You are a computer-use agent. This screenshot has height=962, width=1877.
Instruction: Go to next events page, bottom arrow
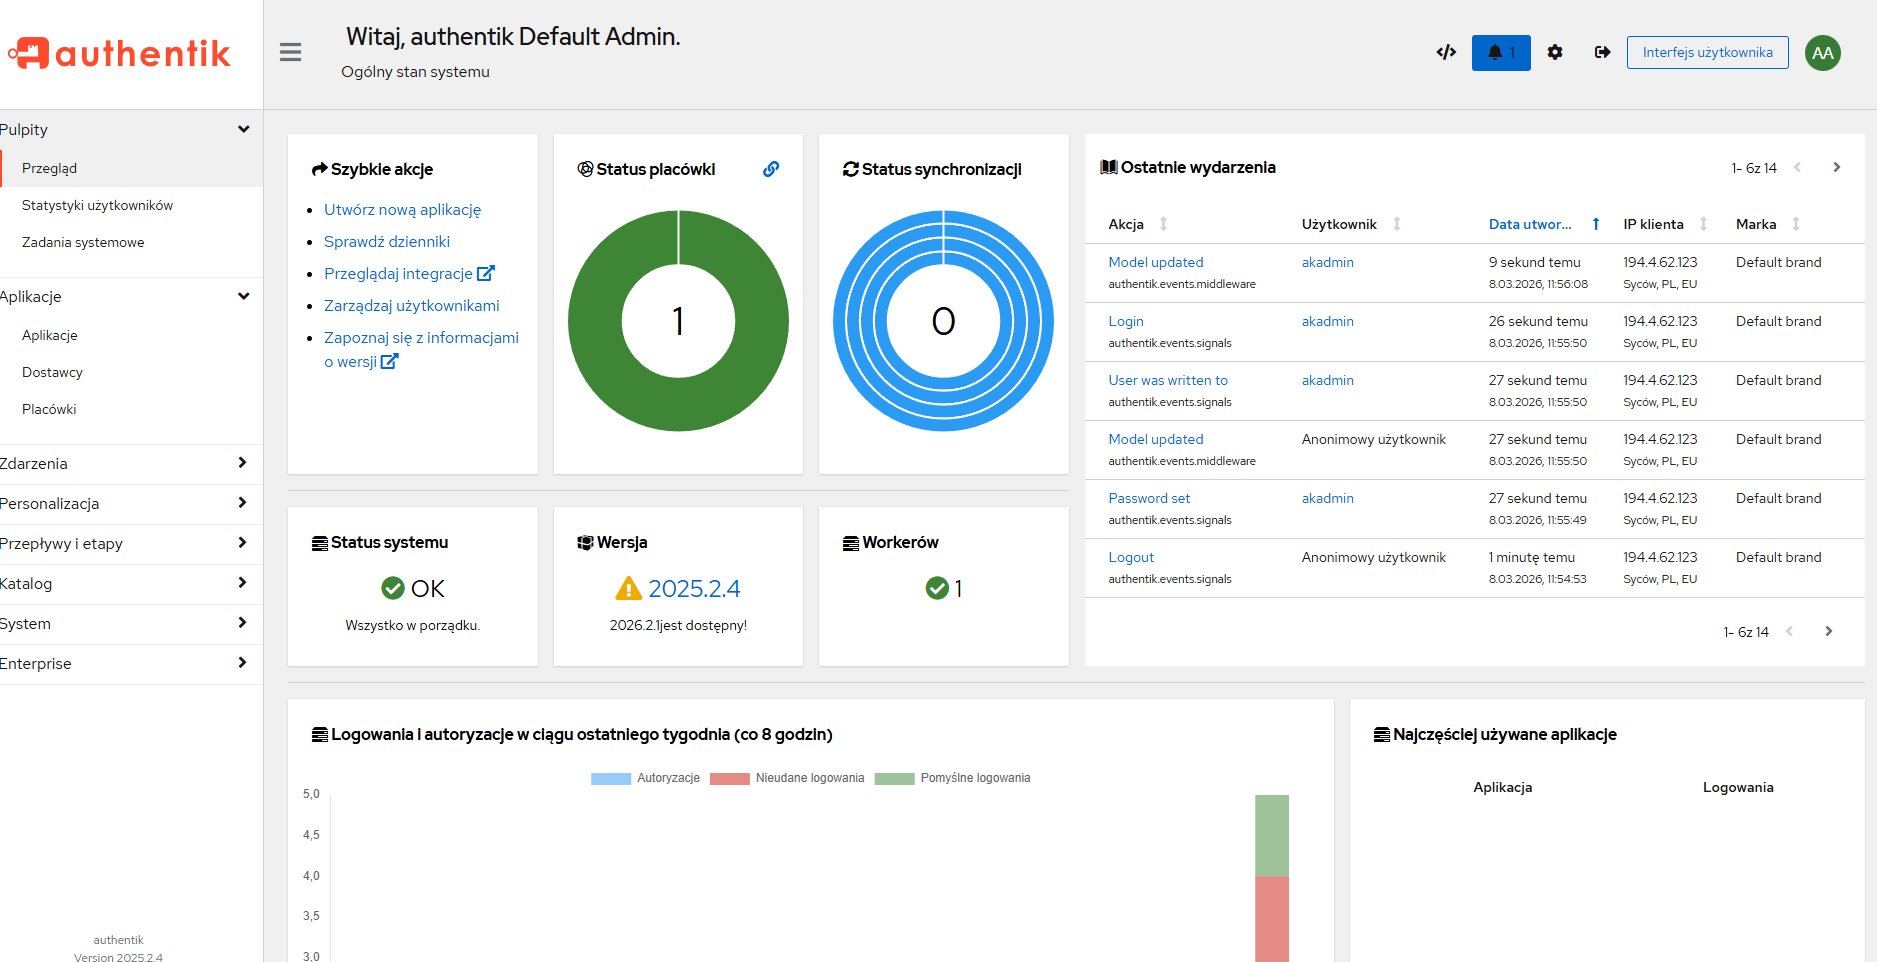[x=1829, y=631]
